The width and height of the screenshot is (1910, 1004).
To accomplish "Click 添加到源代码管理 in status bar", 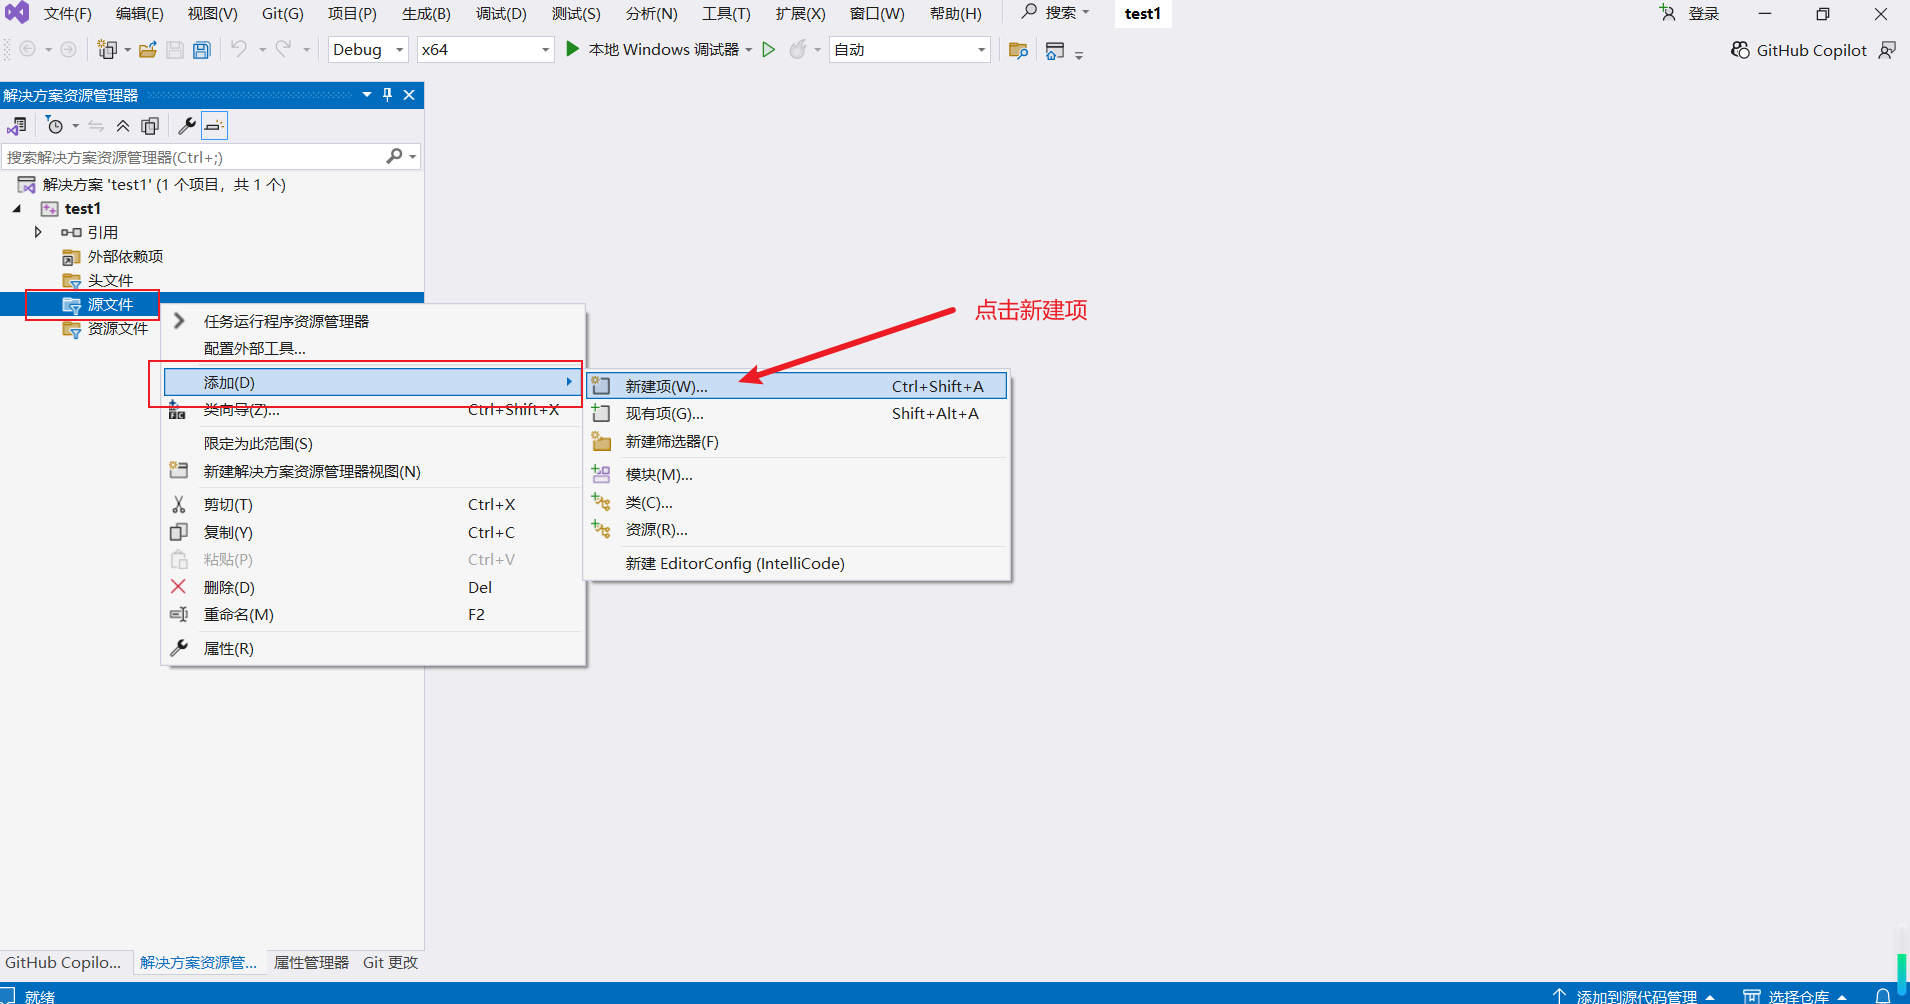I will pyautogui.click(x=1635, y=996).
